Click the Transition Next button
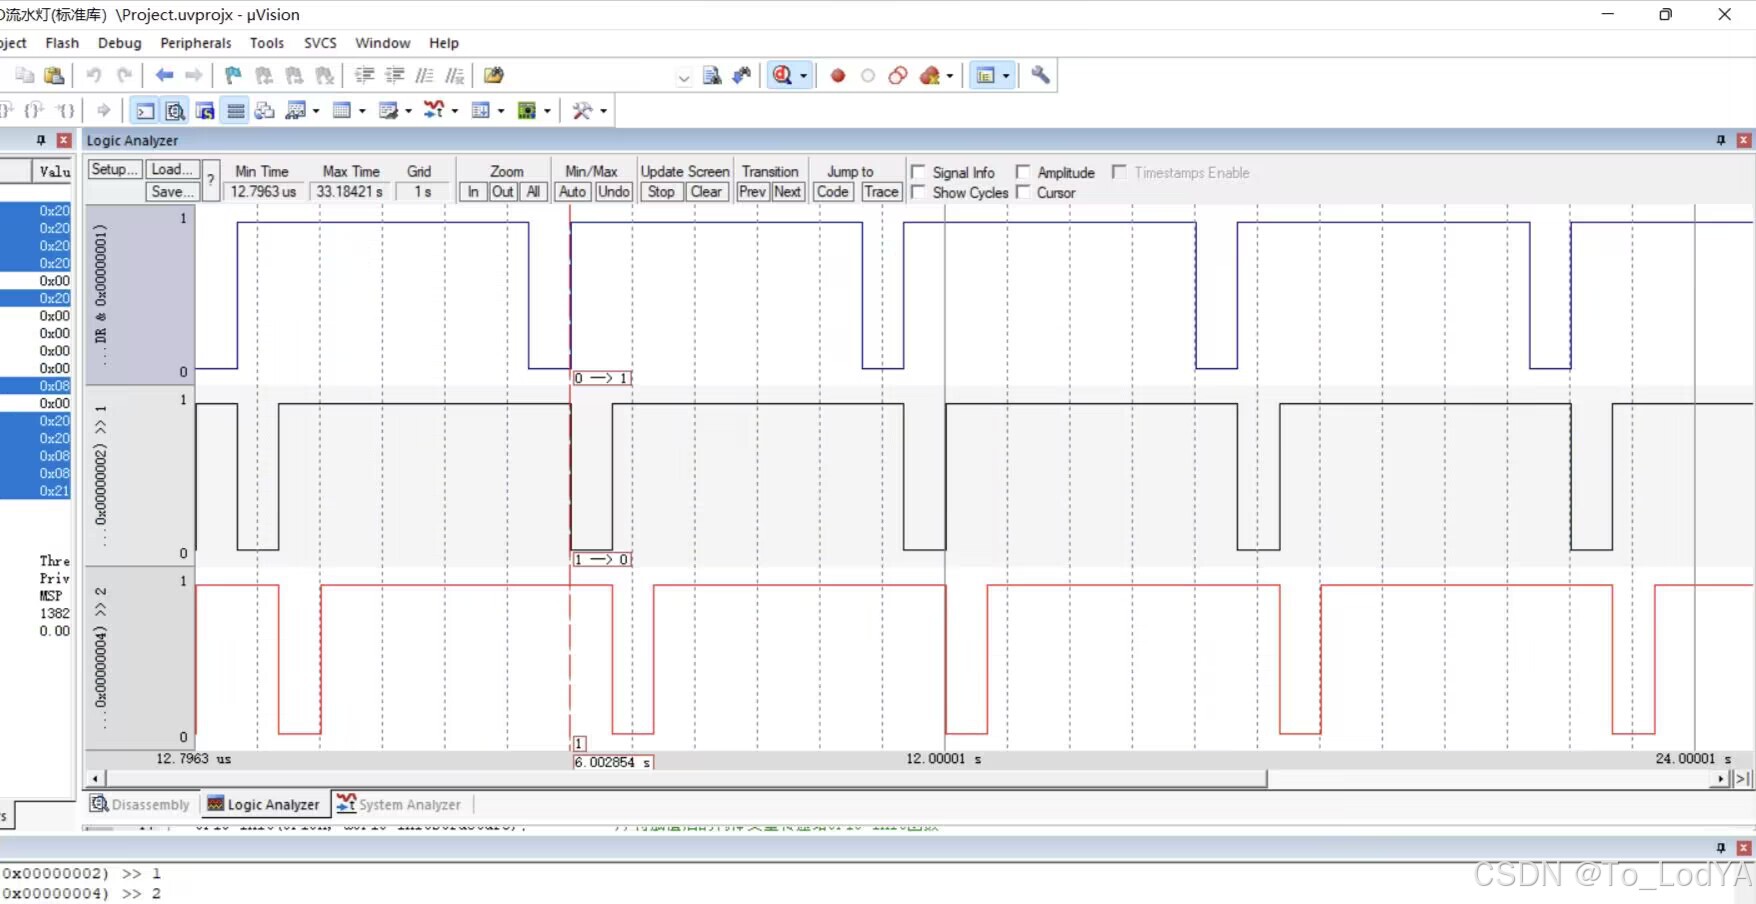Viewport: 1756px width, 904px height. coord(788,192)
